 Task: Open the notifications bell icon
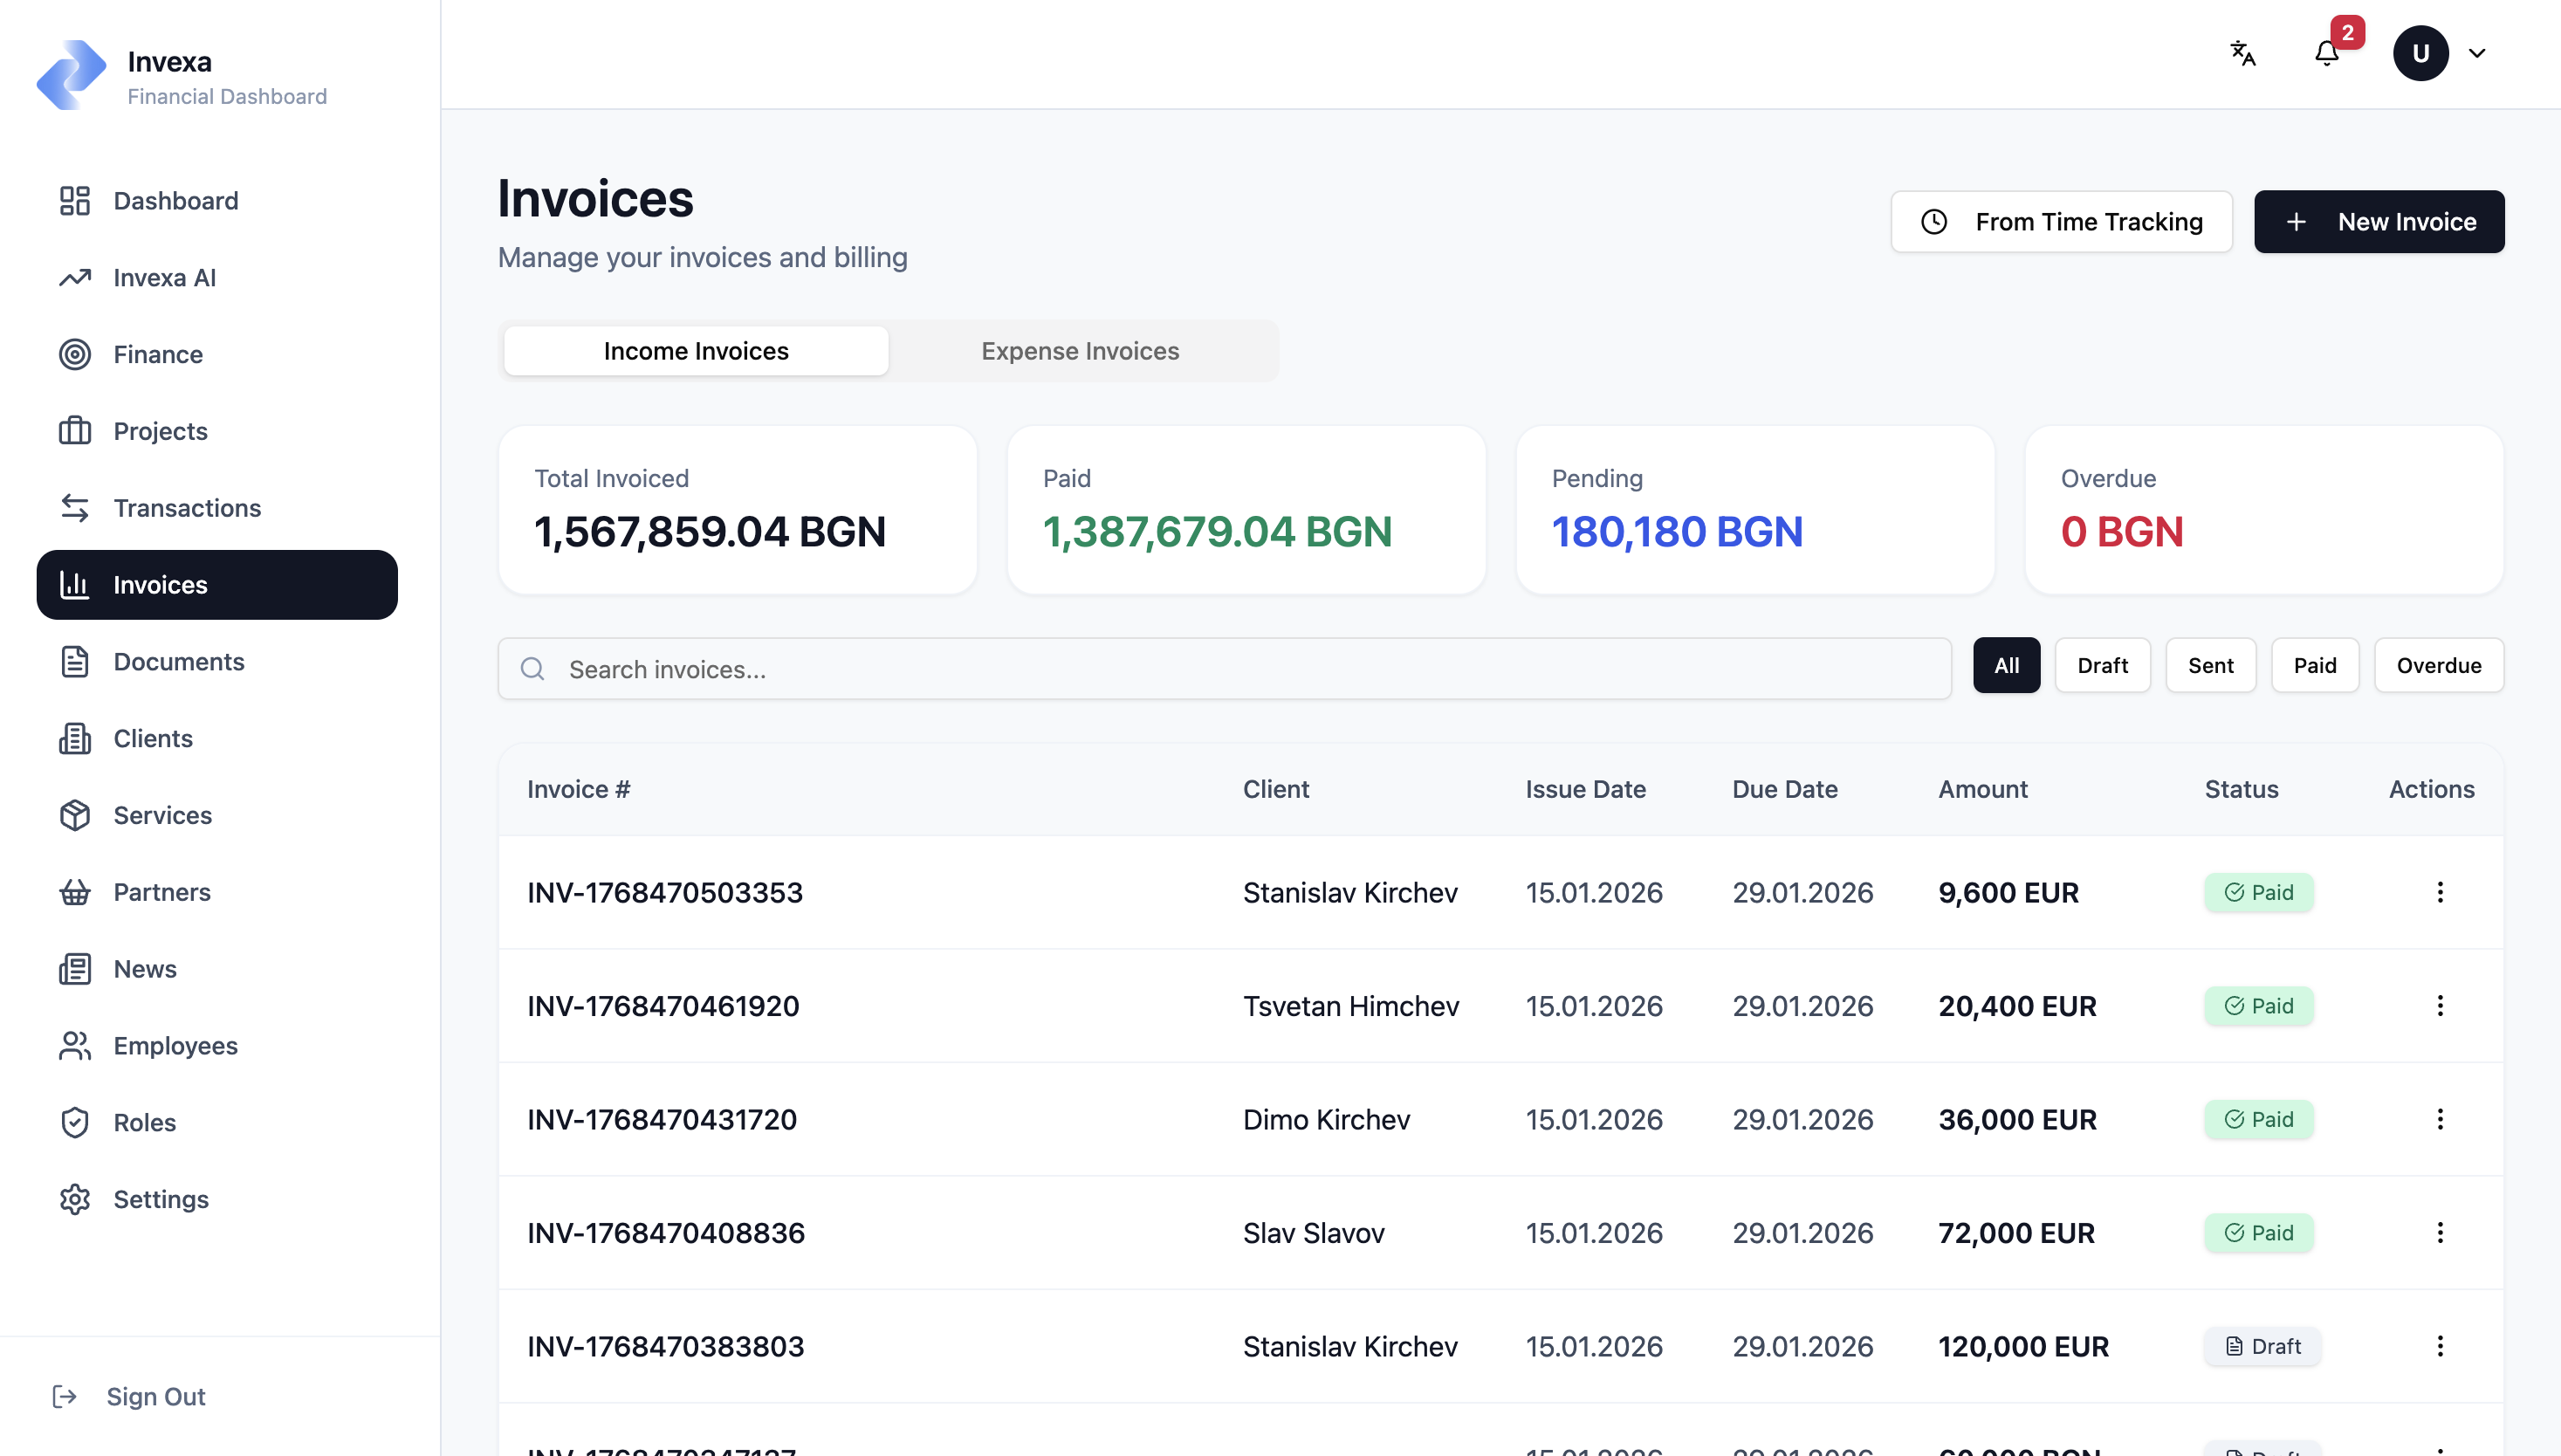pyautogui.click(x=2326, y=53)
